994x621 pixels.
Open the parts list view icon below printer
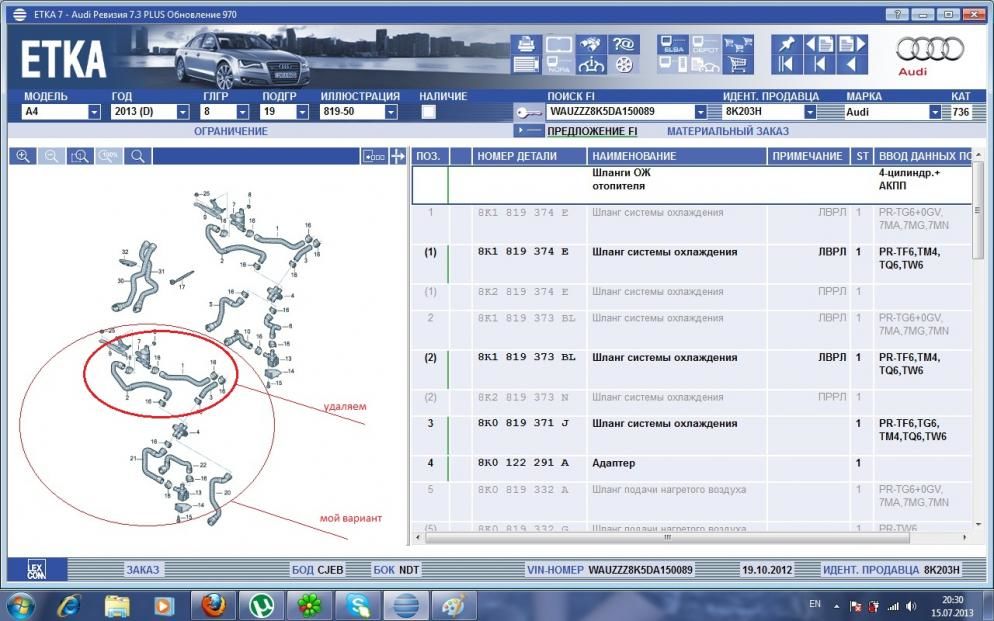click(526, 65)
